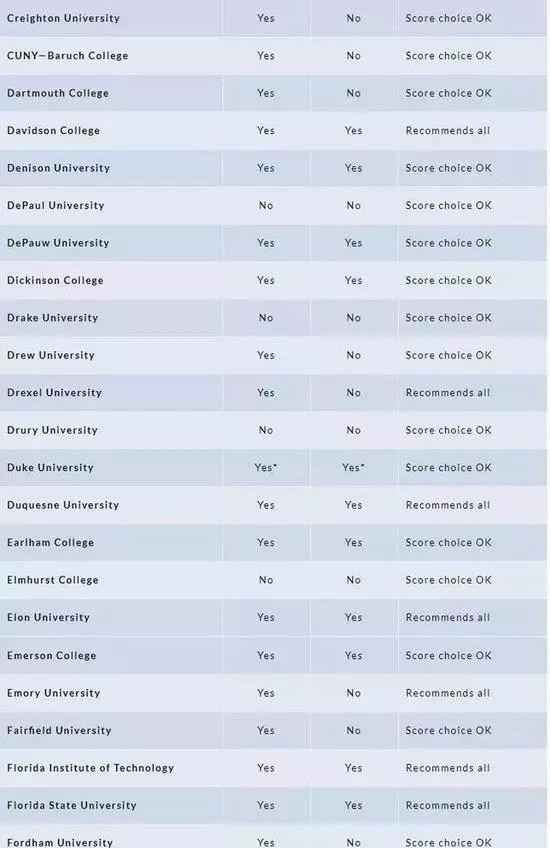The width and height of the screenshot is (550, 848).
Task: Click DePaul University's first "No" cell
Action: pos(266,206)
